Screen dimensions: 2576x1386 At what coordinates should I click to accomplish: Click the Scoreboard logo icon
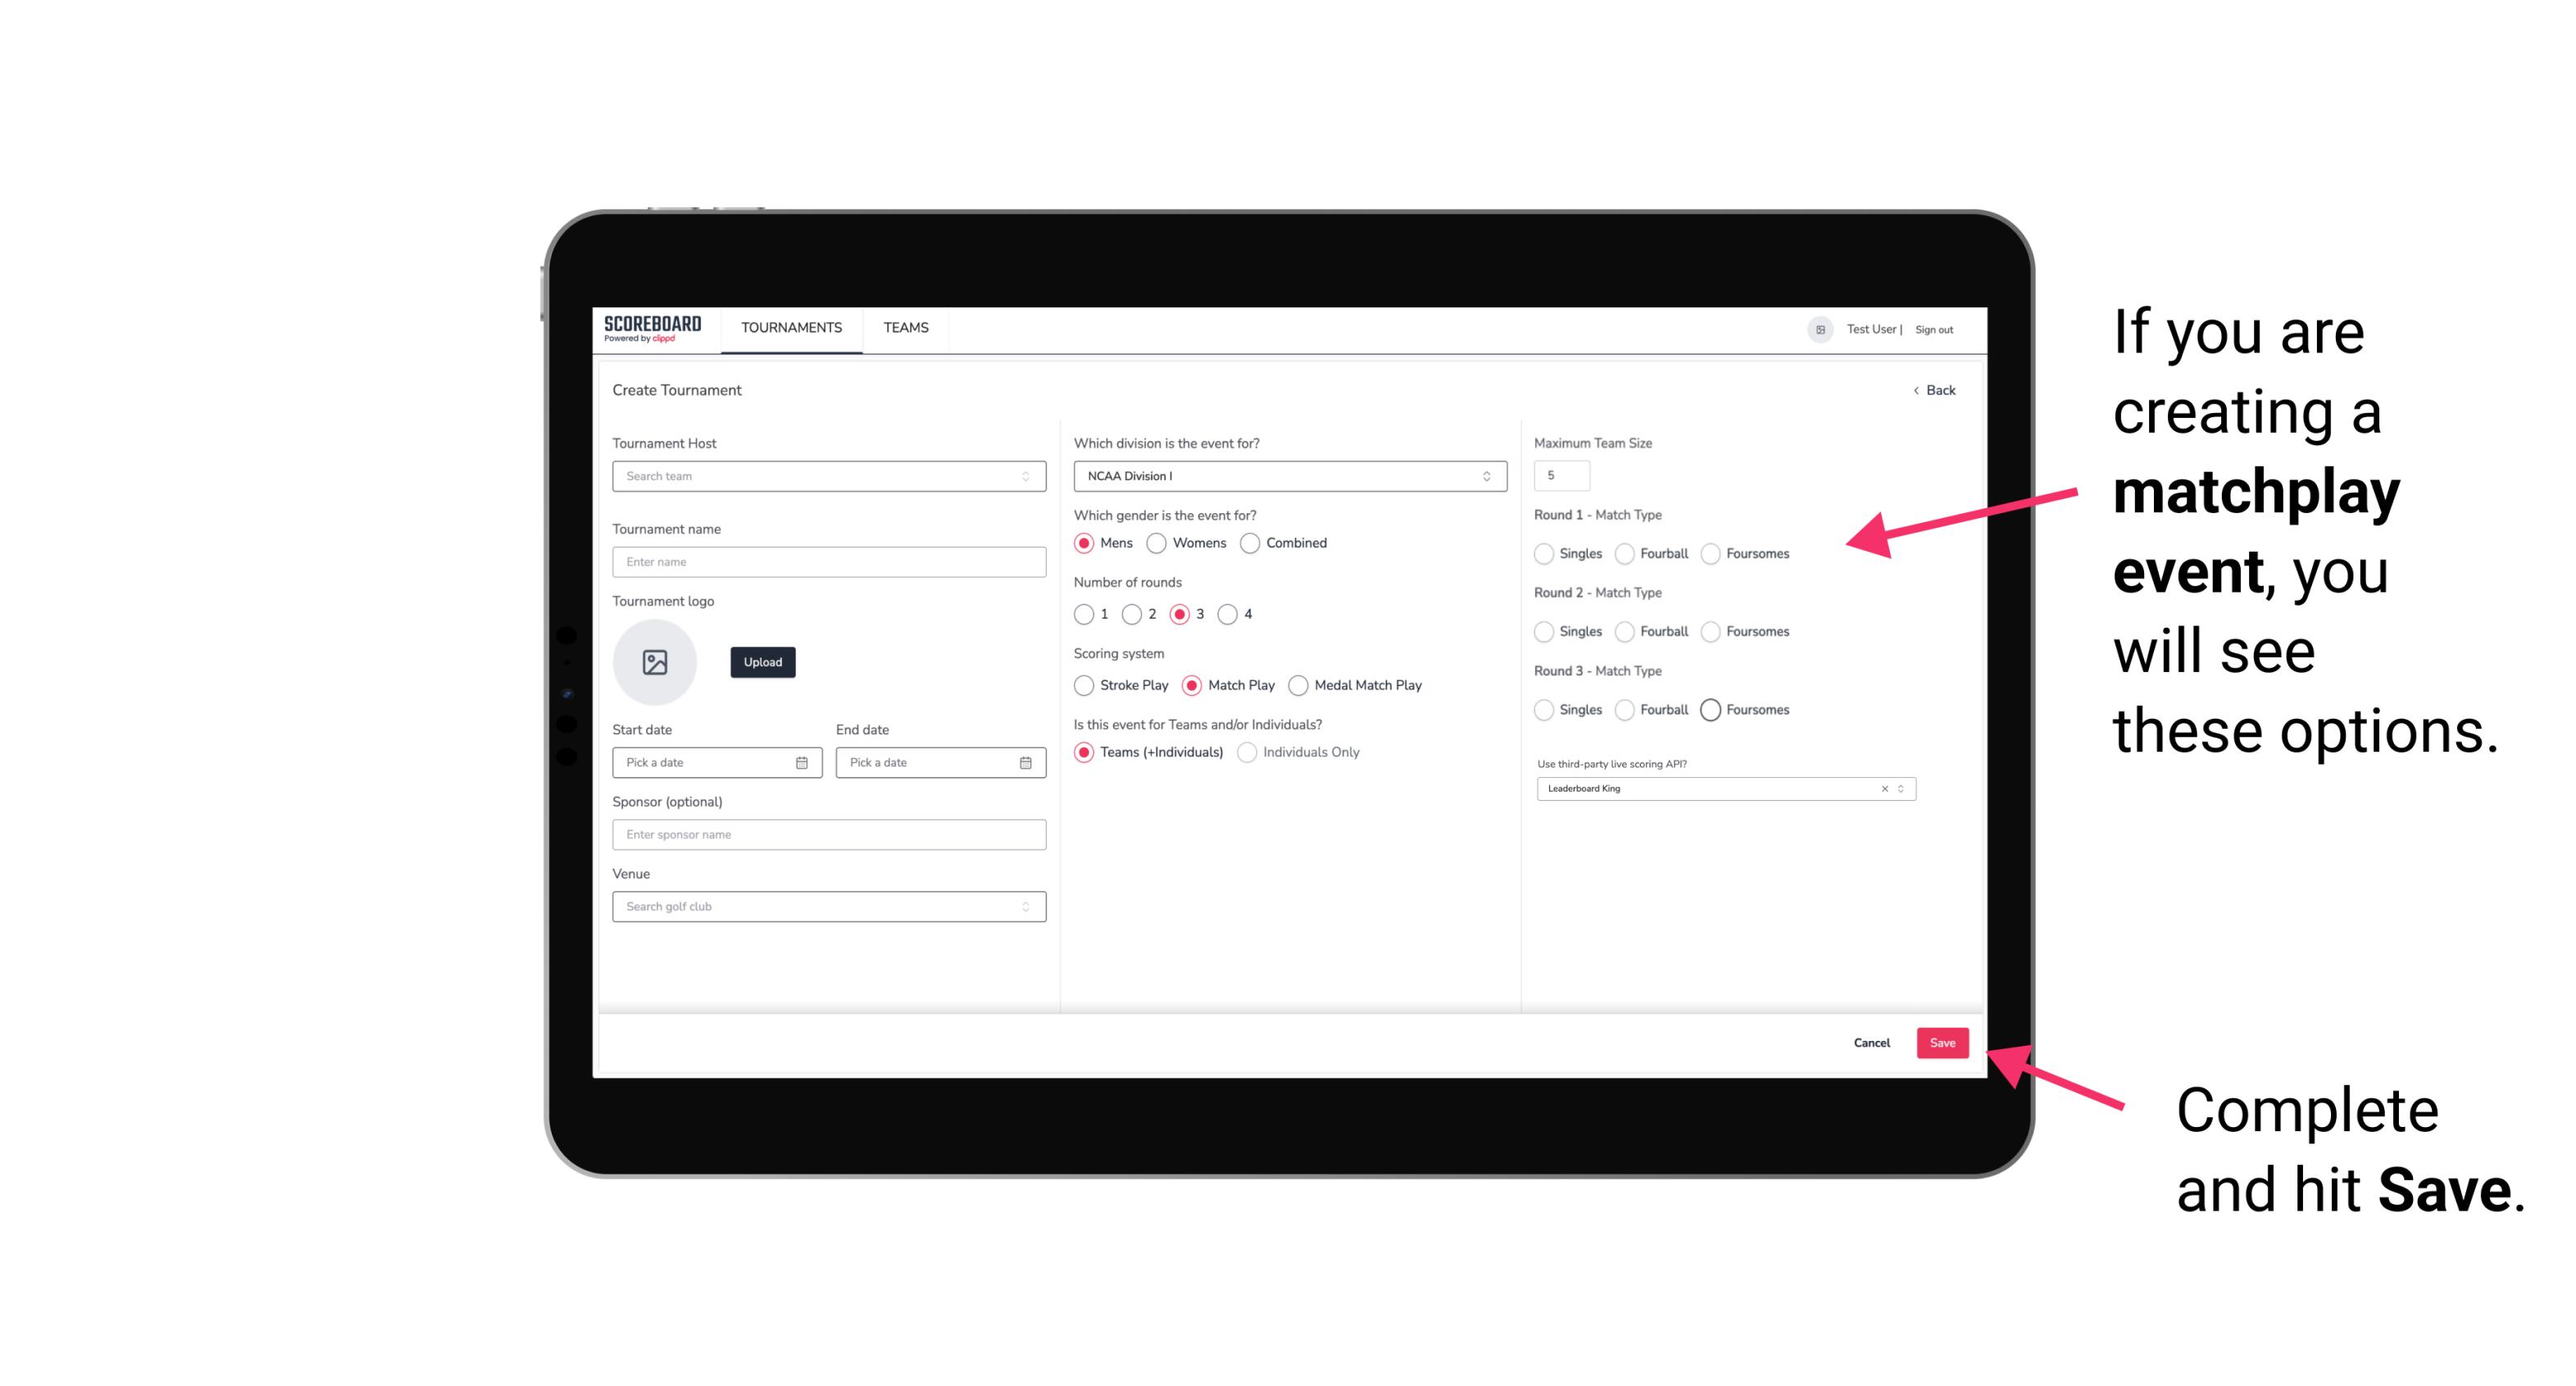pyautogui.click(x=655, y=328)
